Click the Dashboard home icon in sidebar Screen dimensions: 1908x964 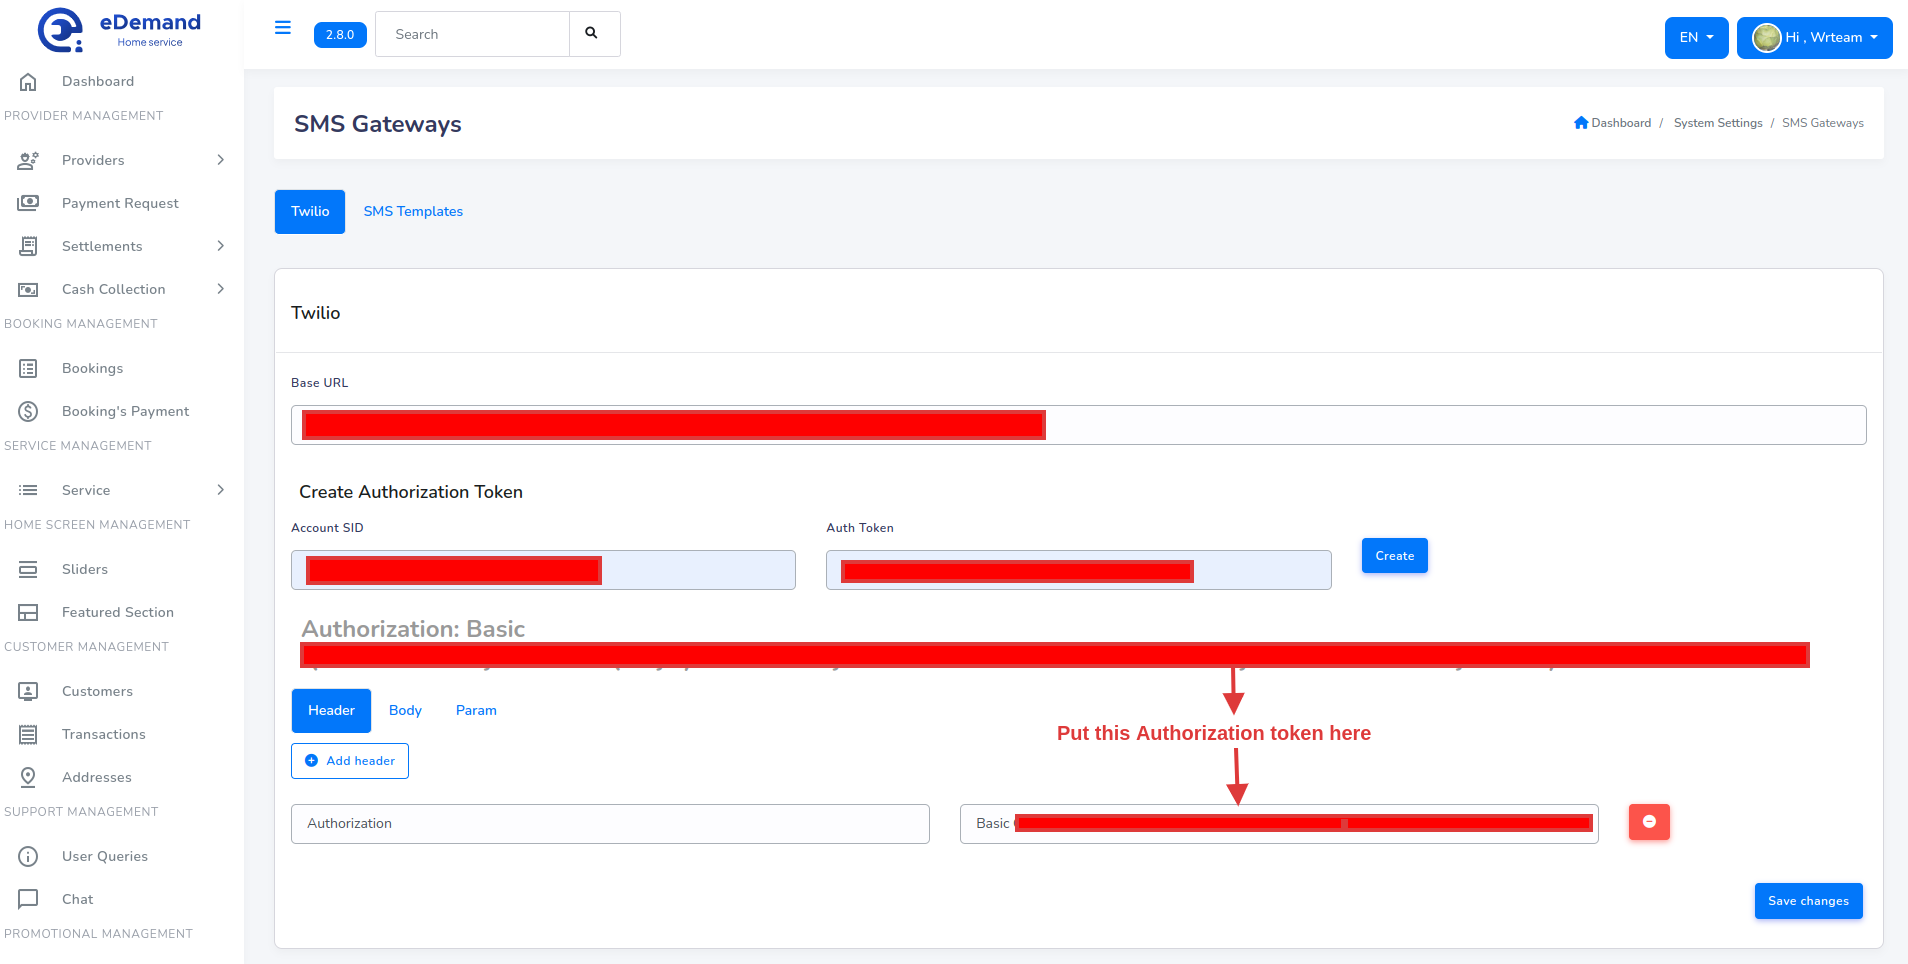click(x=28, y=81)
